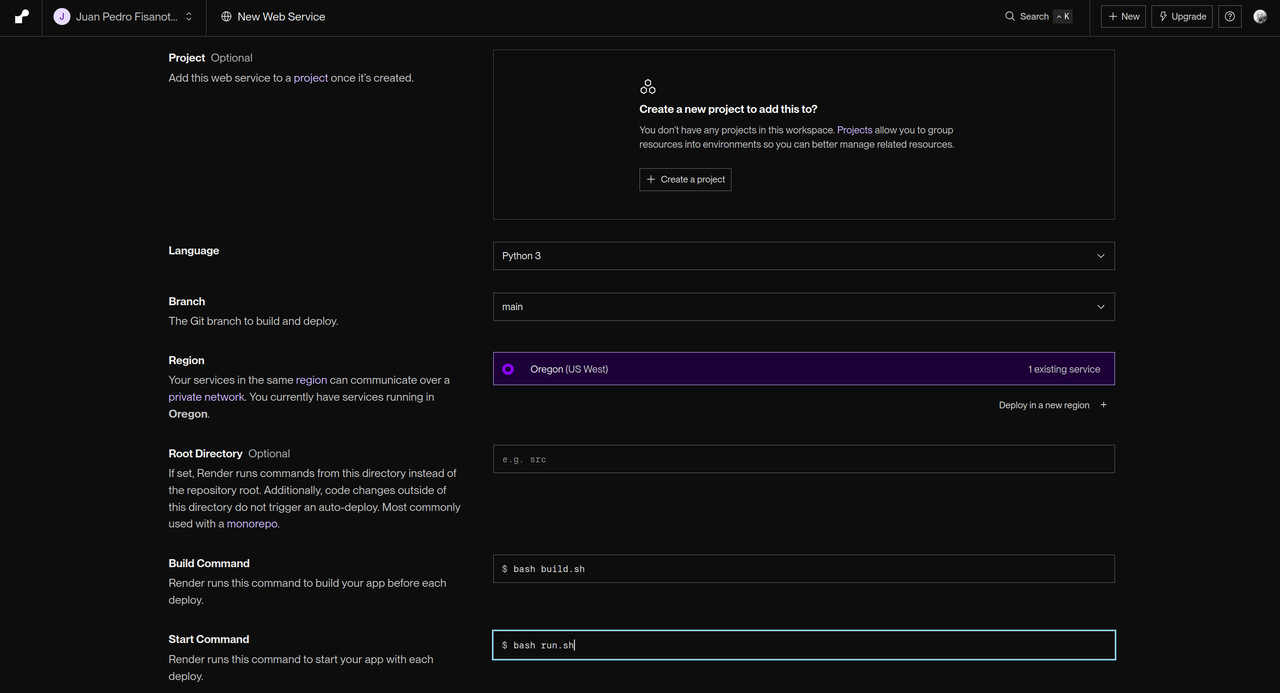
Task: Open the Search bar
Action: (x=1038, y=16)
